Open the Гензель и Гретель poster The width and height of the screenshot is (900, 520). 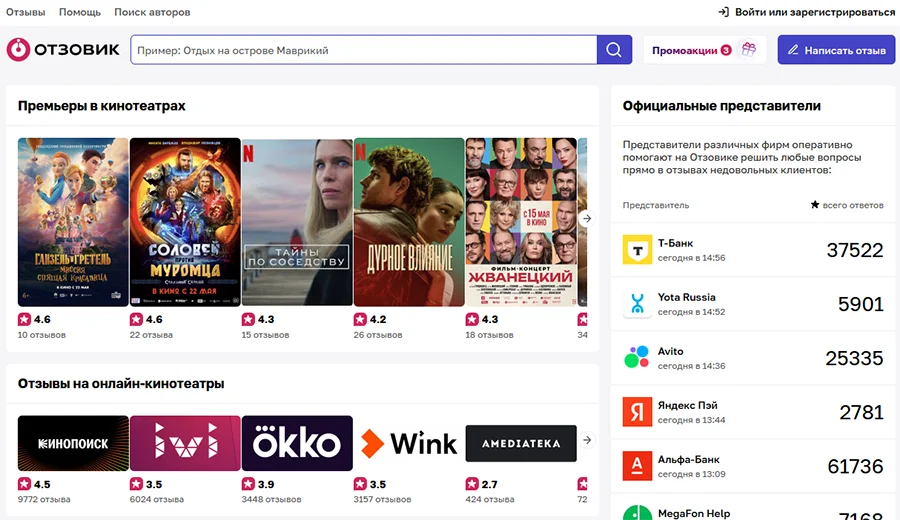point(73,222)
